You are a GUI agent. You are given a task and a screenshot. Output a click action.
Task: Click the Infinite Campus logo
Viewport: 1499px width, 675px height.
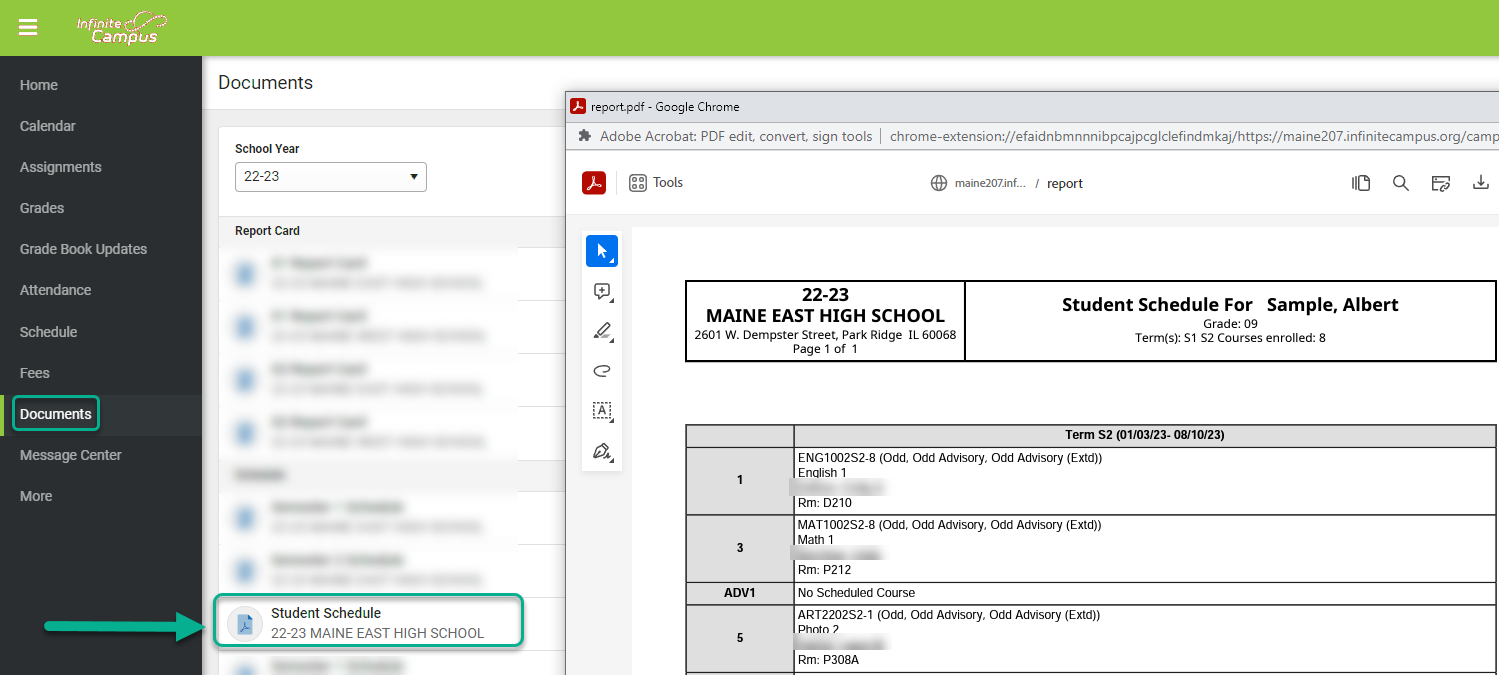point(122,27)
